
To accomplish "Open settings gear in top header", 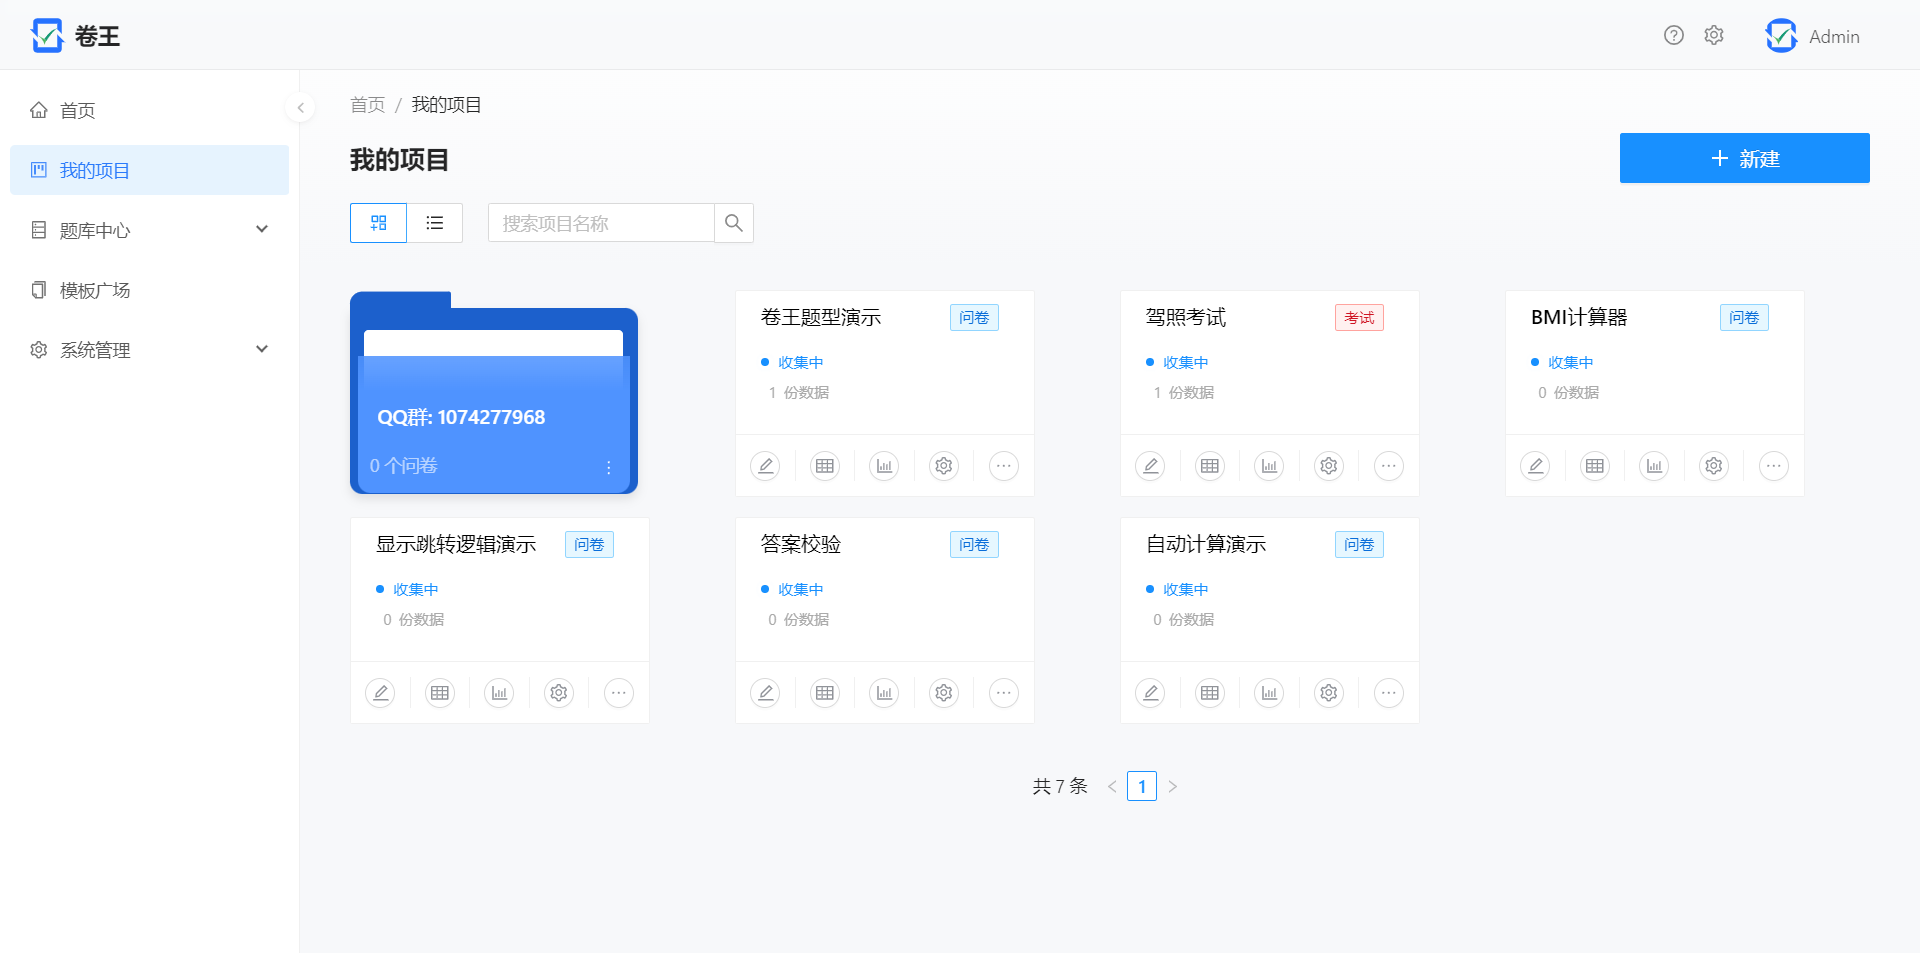I will 1714,36.
